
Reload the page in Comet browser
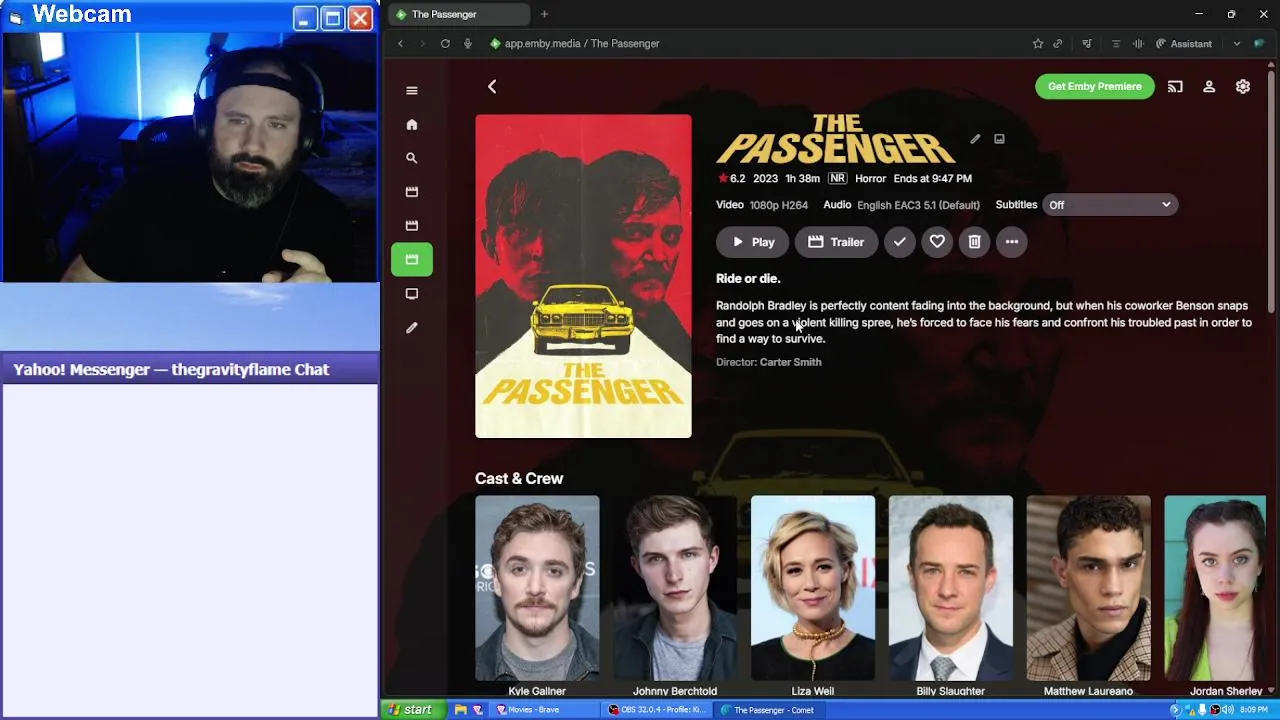point(445,44)
